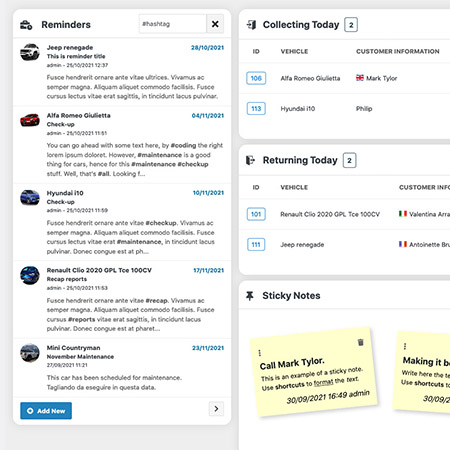The height and width of the screenshot is (450, 450).
Task: Click the #recap hashtag in Renault reminder
Action: point(157,301)
